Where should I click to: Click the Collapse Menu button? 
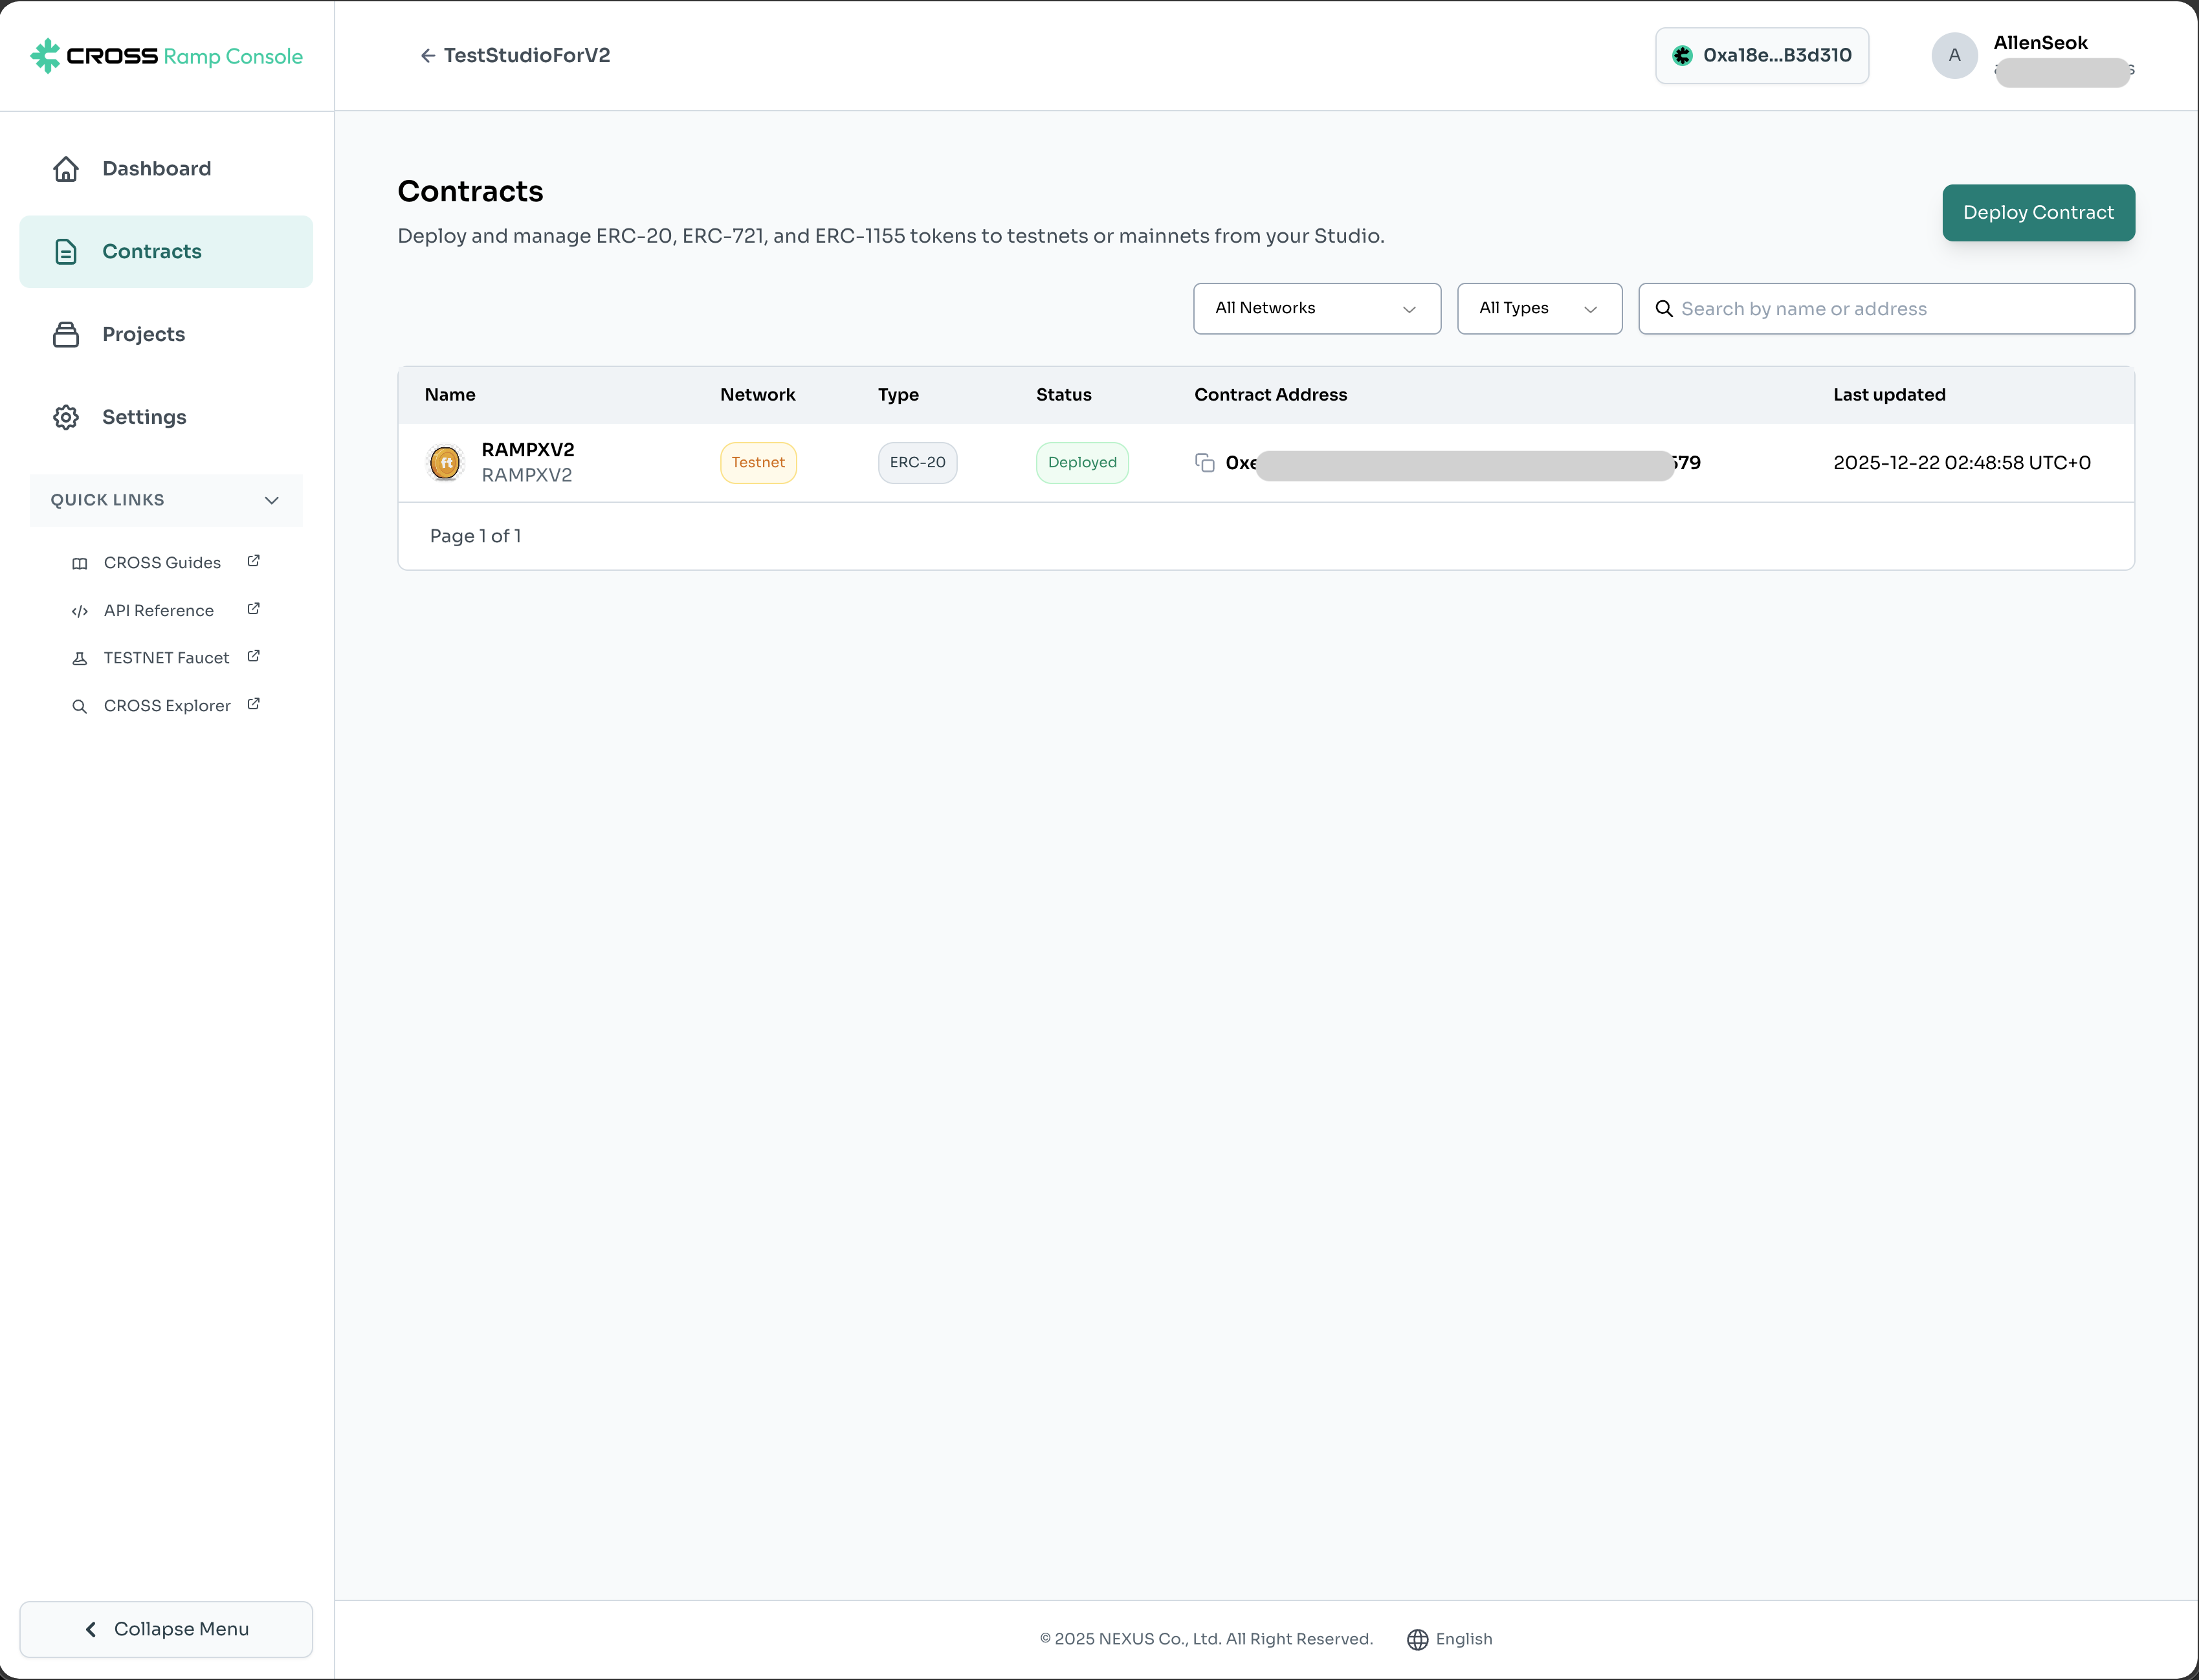click(166, 1629)
